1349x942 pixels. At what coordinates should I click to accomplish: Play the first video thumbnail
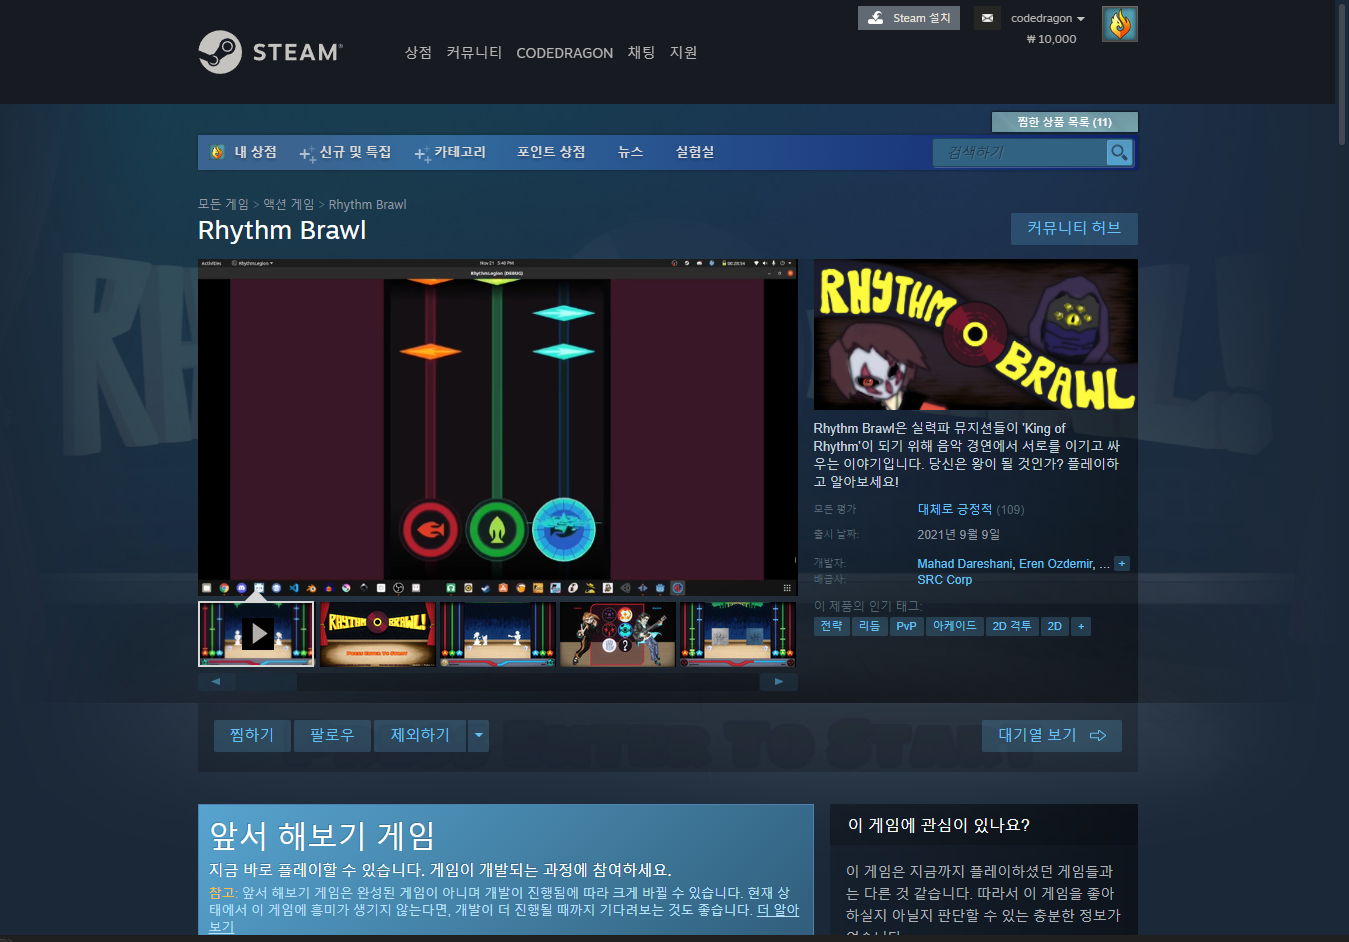click(x=256, y=634)
